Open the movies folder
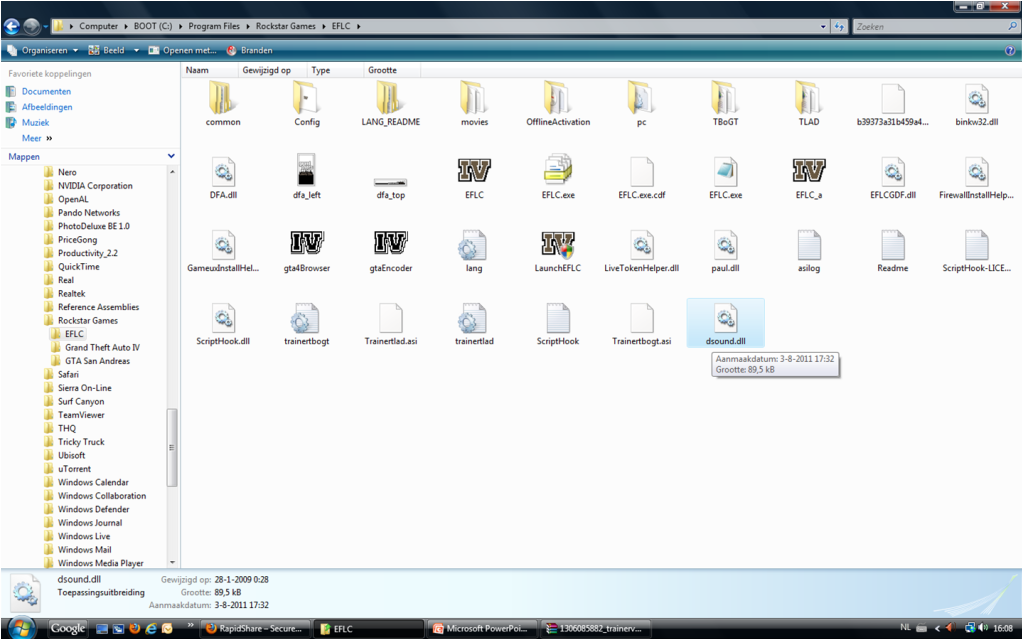 point(474,104)
